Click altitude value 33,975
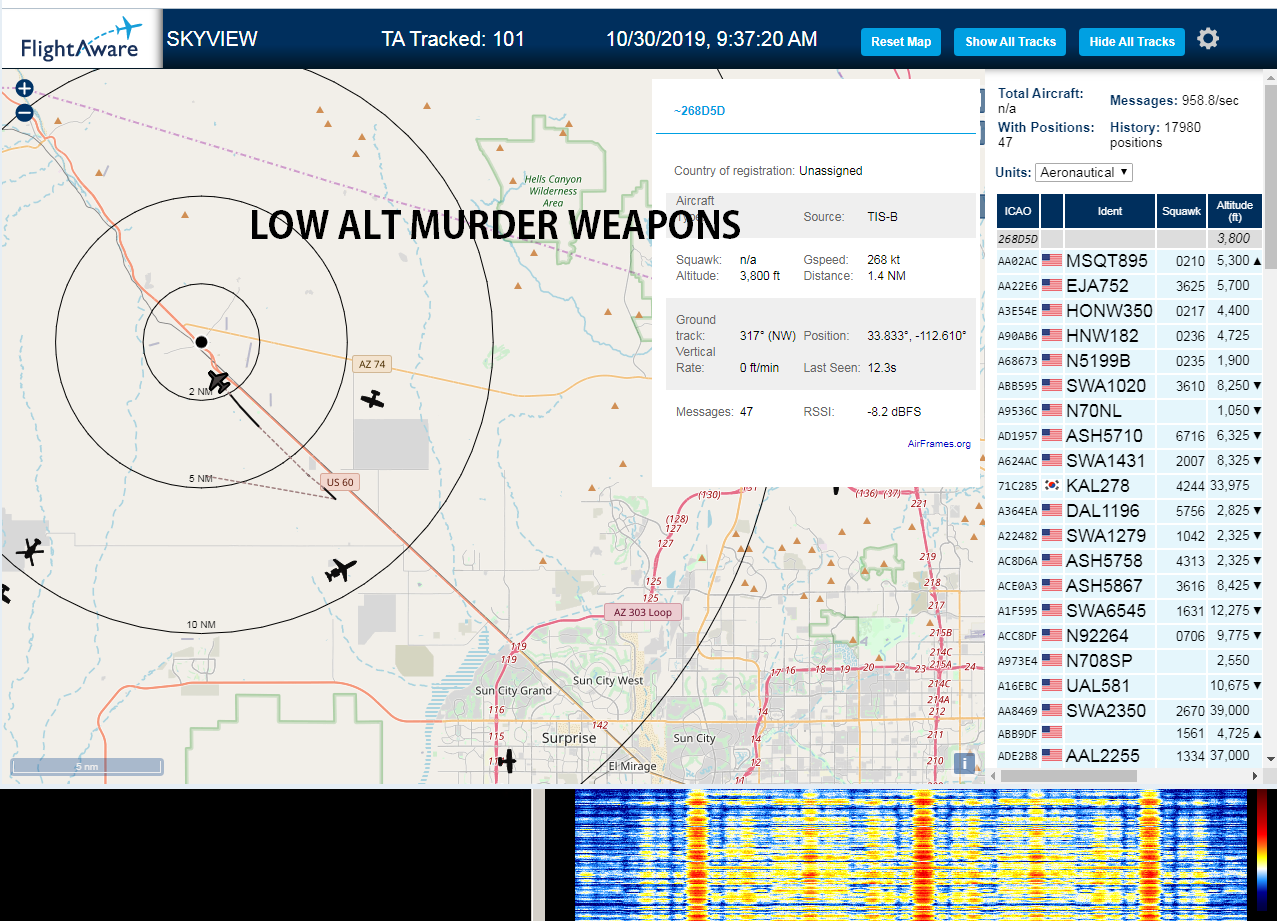Screen dimensions: 1277x921 pyautogui.click(x=1229, y=486)
